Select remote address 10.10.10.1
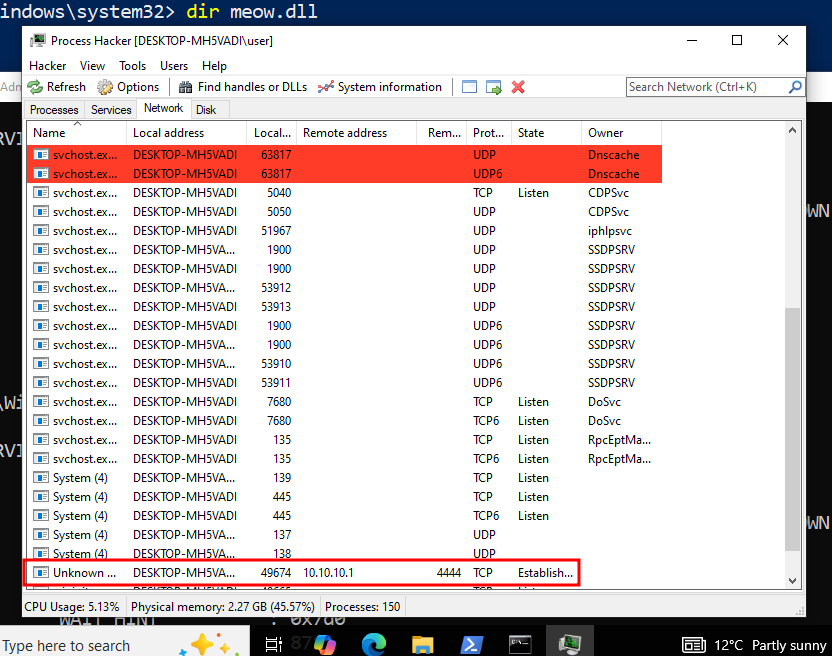Viewport: 832px width, 656px height. [328, 573]
